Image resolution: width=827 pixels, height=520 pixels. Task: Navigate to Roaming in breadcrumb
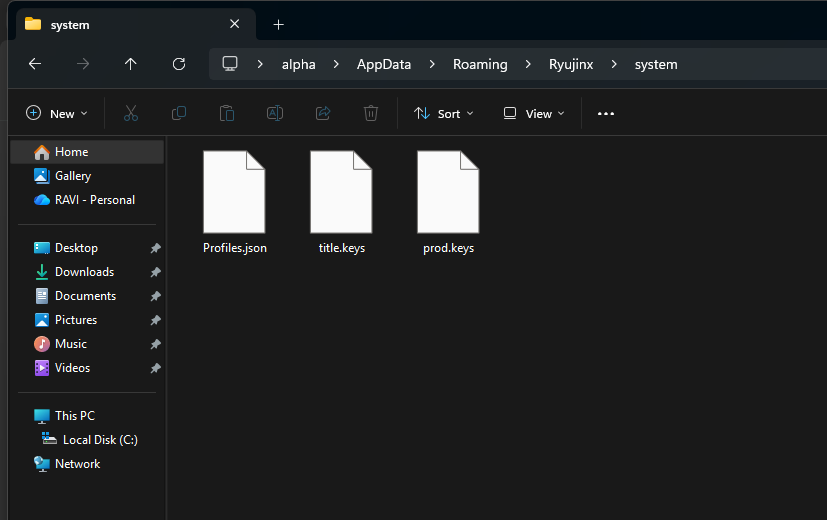coord(480,64)
